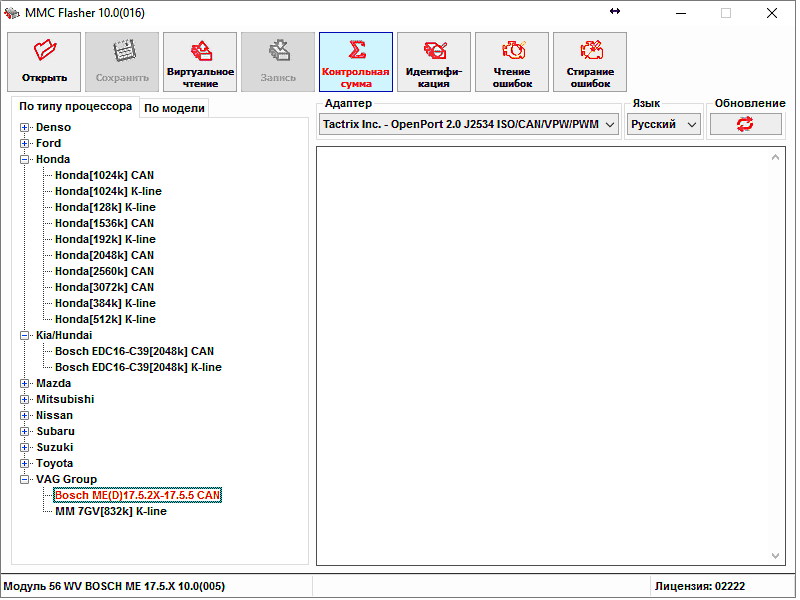Click the red Обновление refresh button
Viewport: 800px width, 600px height.
pos(745,124)
